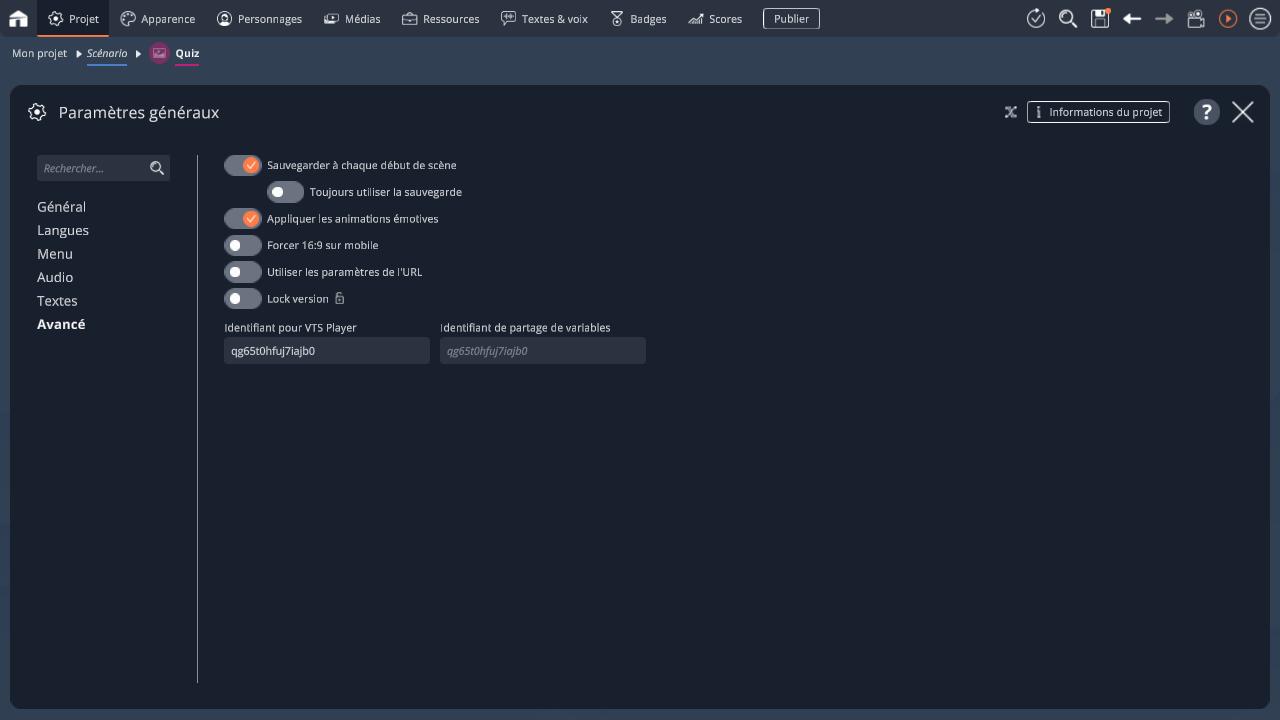Expand arrow before Scénario breadcrumb
Image resolution: width=1280 pixels, height=720 pixels.
point(78,54)
